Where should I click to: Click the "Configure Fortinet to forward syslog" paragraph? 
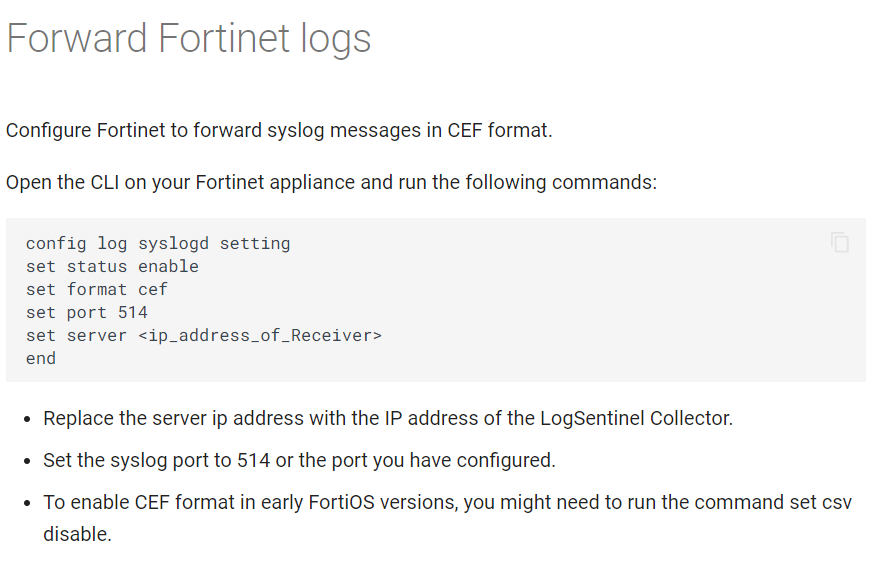point(279,131)
